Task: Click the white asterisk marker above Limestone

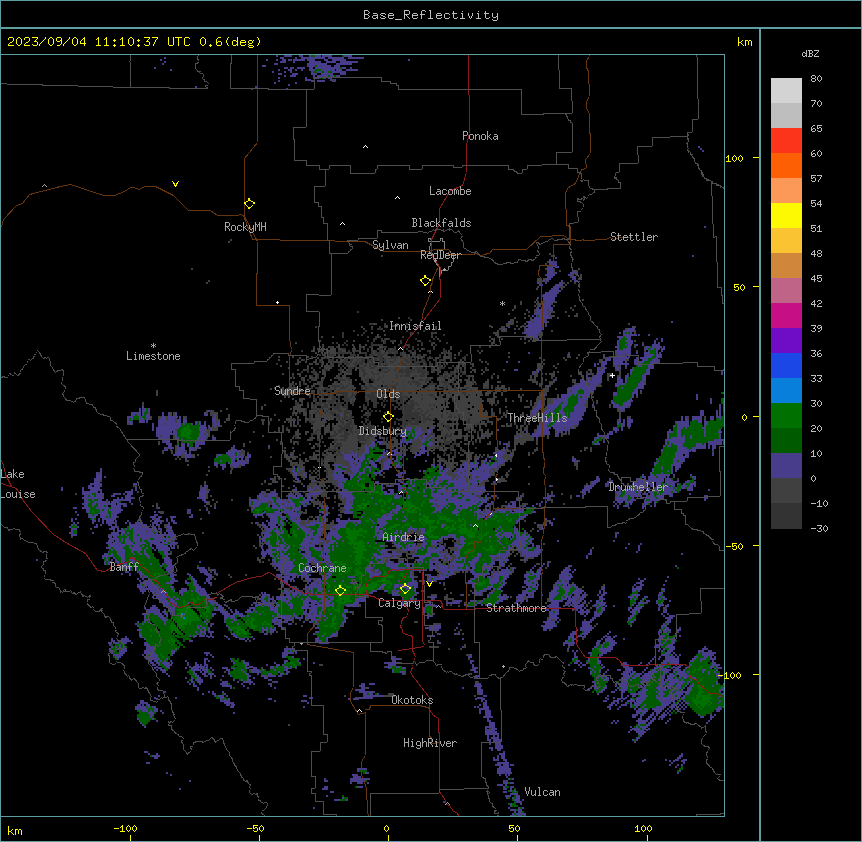Action: coord(153,346)
